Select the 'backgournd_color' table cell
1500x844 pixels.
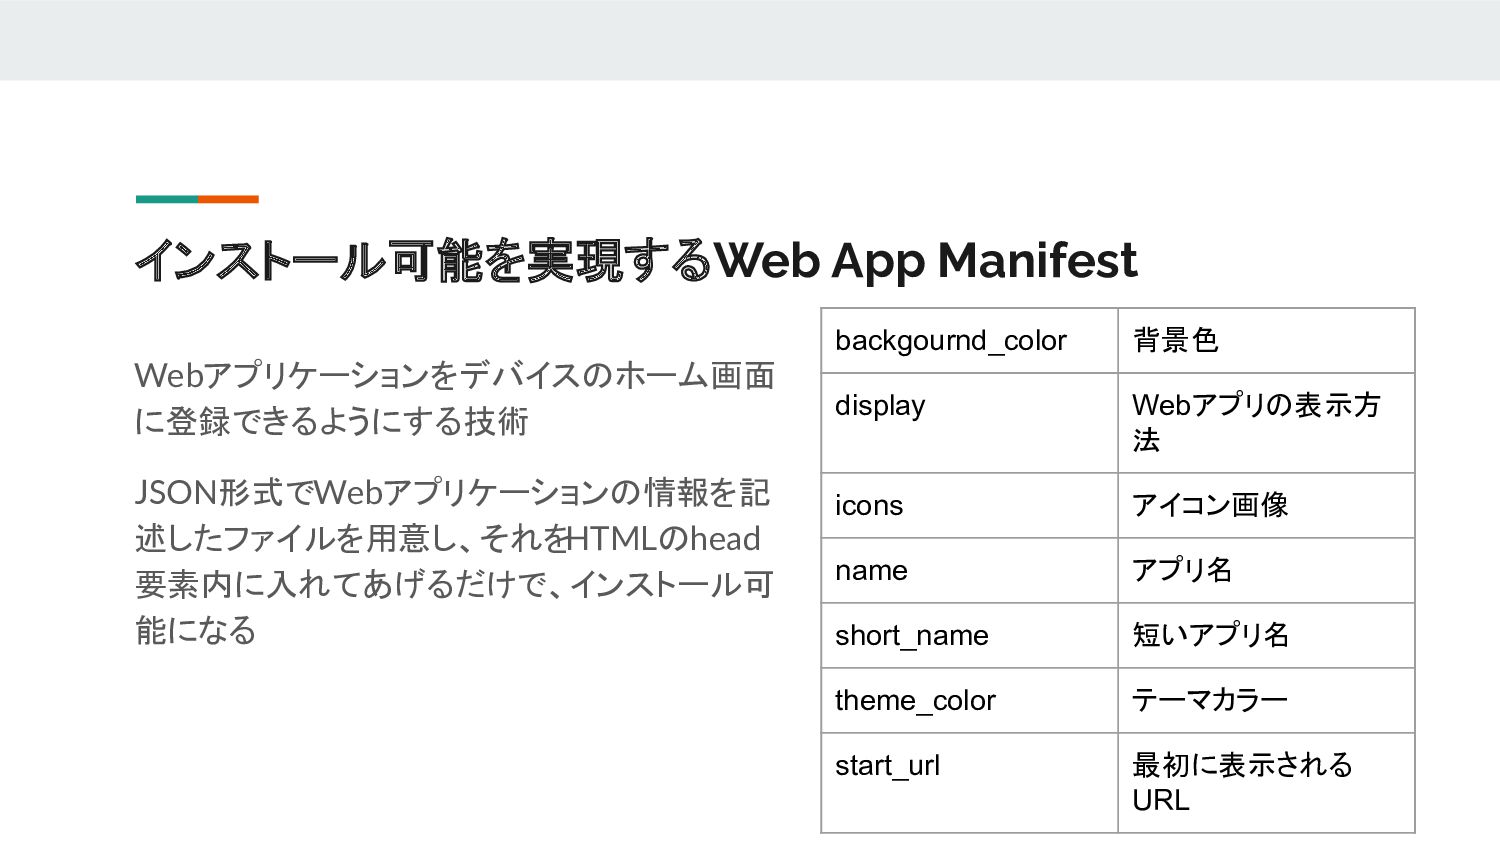tap(969, 341)
